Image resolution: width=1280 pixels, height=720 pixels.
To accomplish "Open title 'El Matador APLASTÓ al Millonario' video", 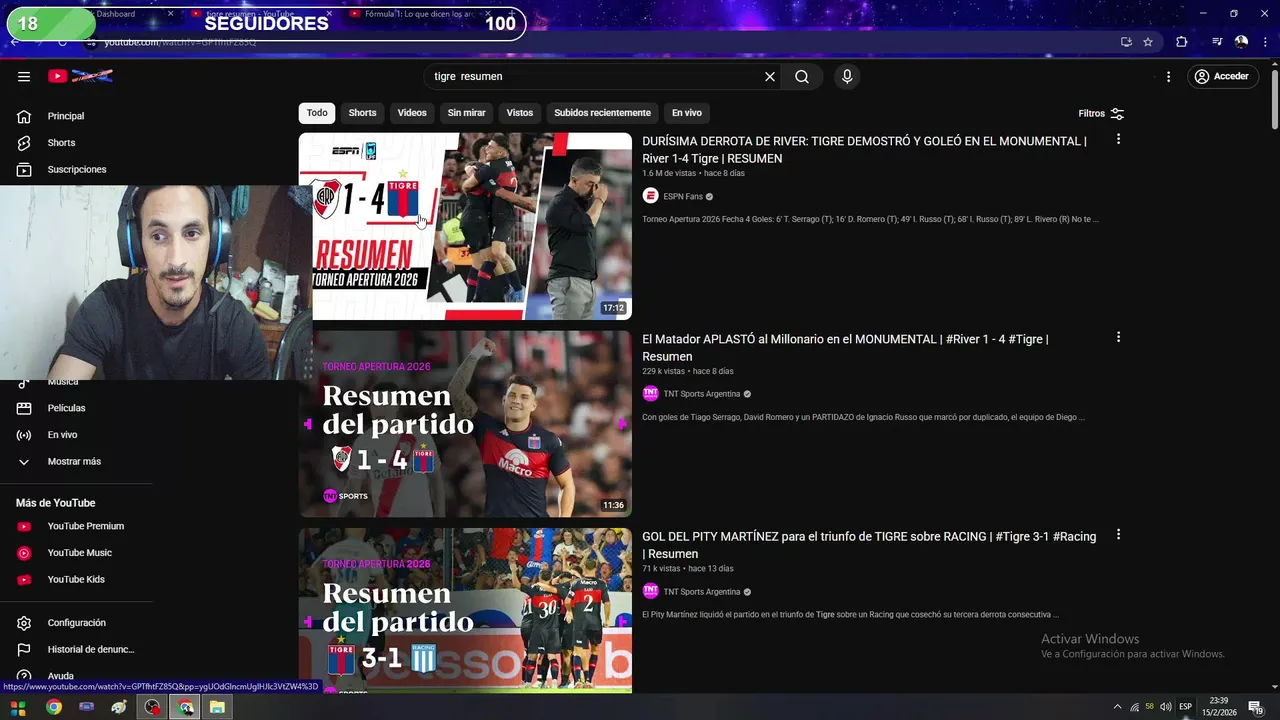I will coord(845,348).
